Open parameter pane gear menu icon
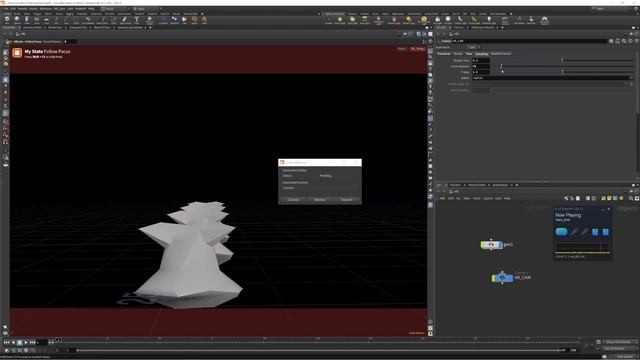Viewport: 640px width, 360px height. (611, 41)
